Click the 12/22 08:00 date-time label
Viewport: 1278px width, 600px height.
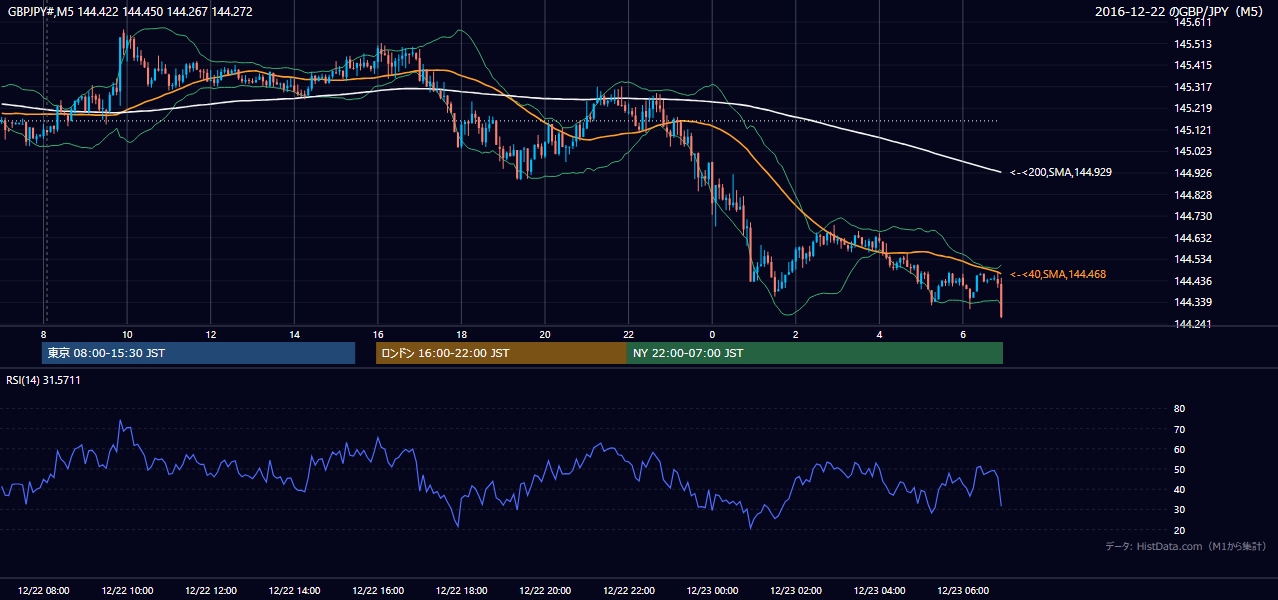point(44,591)
